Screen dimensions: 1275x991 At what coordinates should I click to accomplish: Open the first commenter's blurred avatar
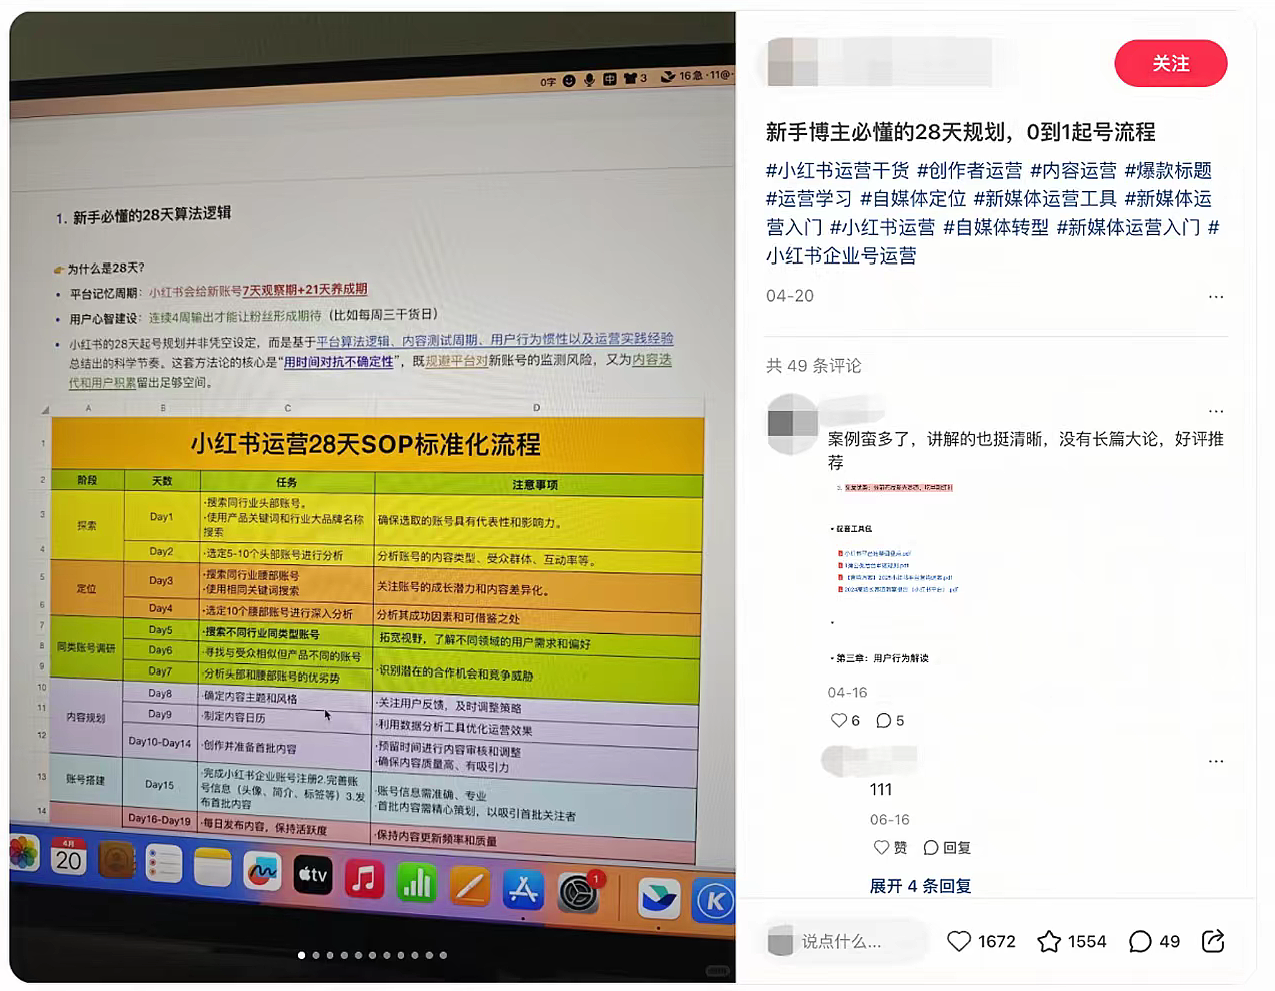(x=792, y=424)
